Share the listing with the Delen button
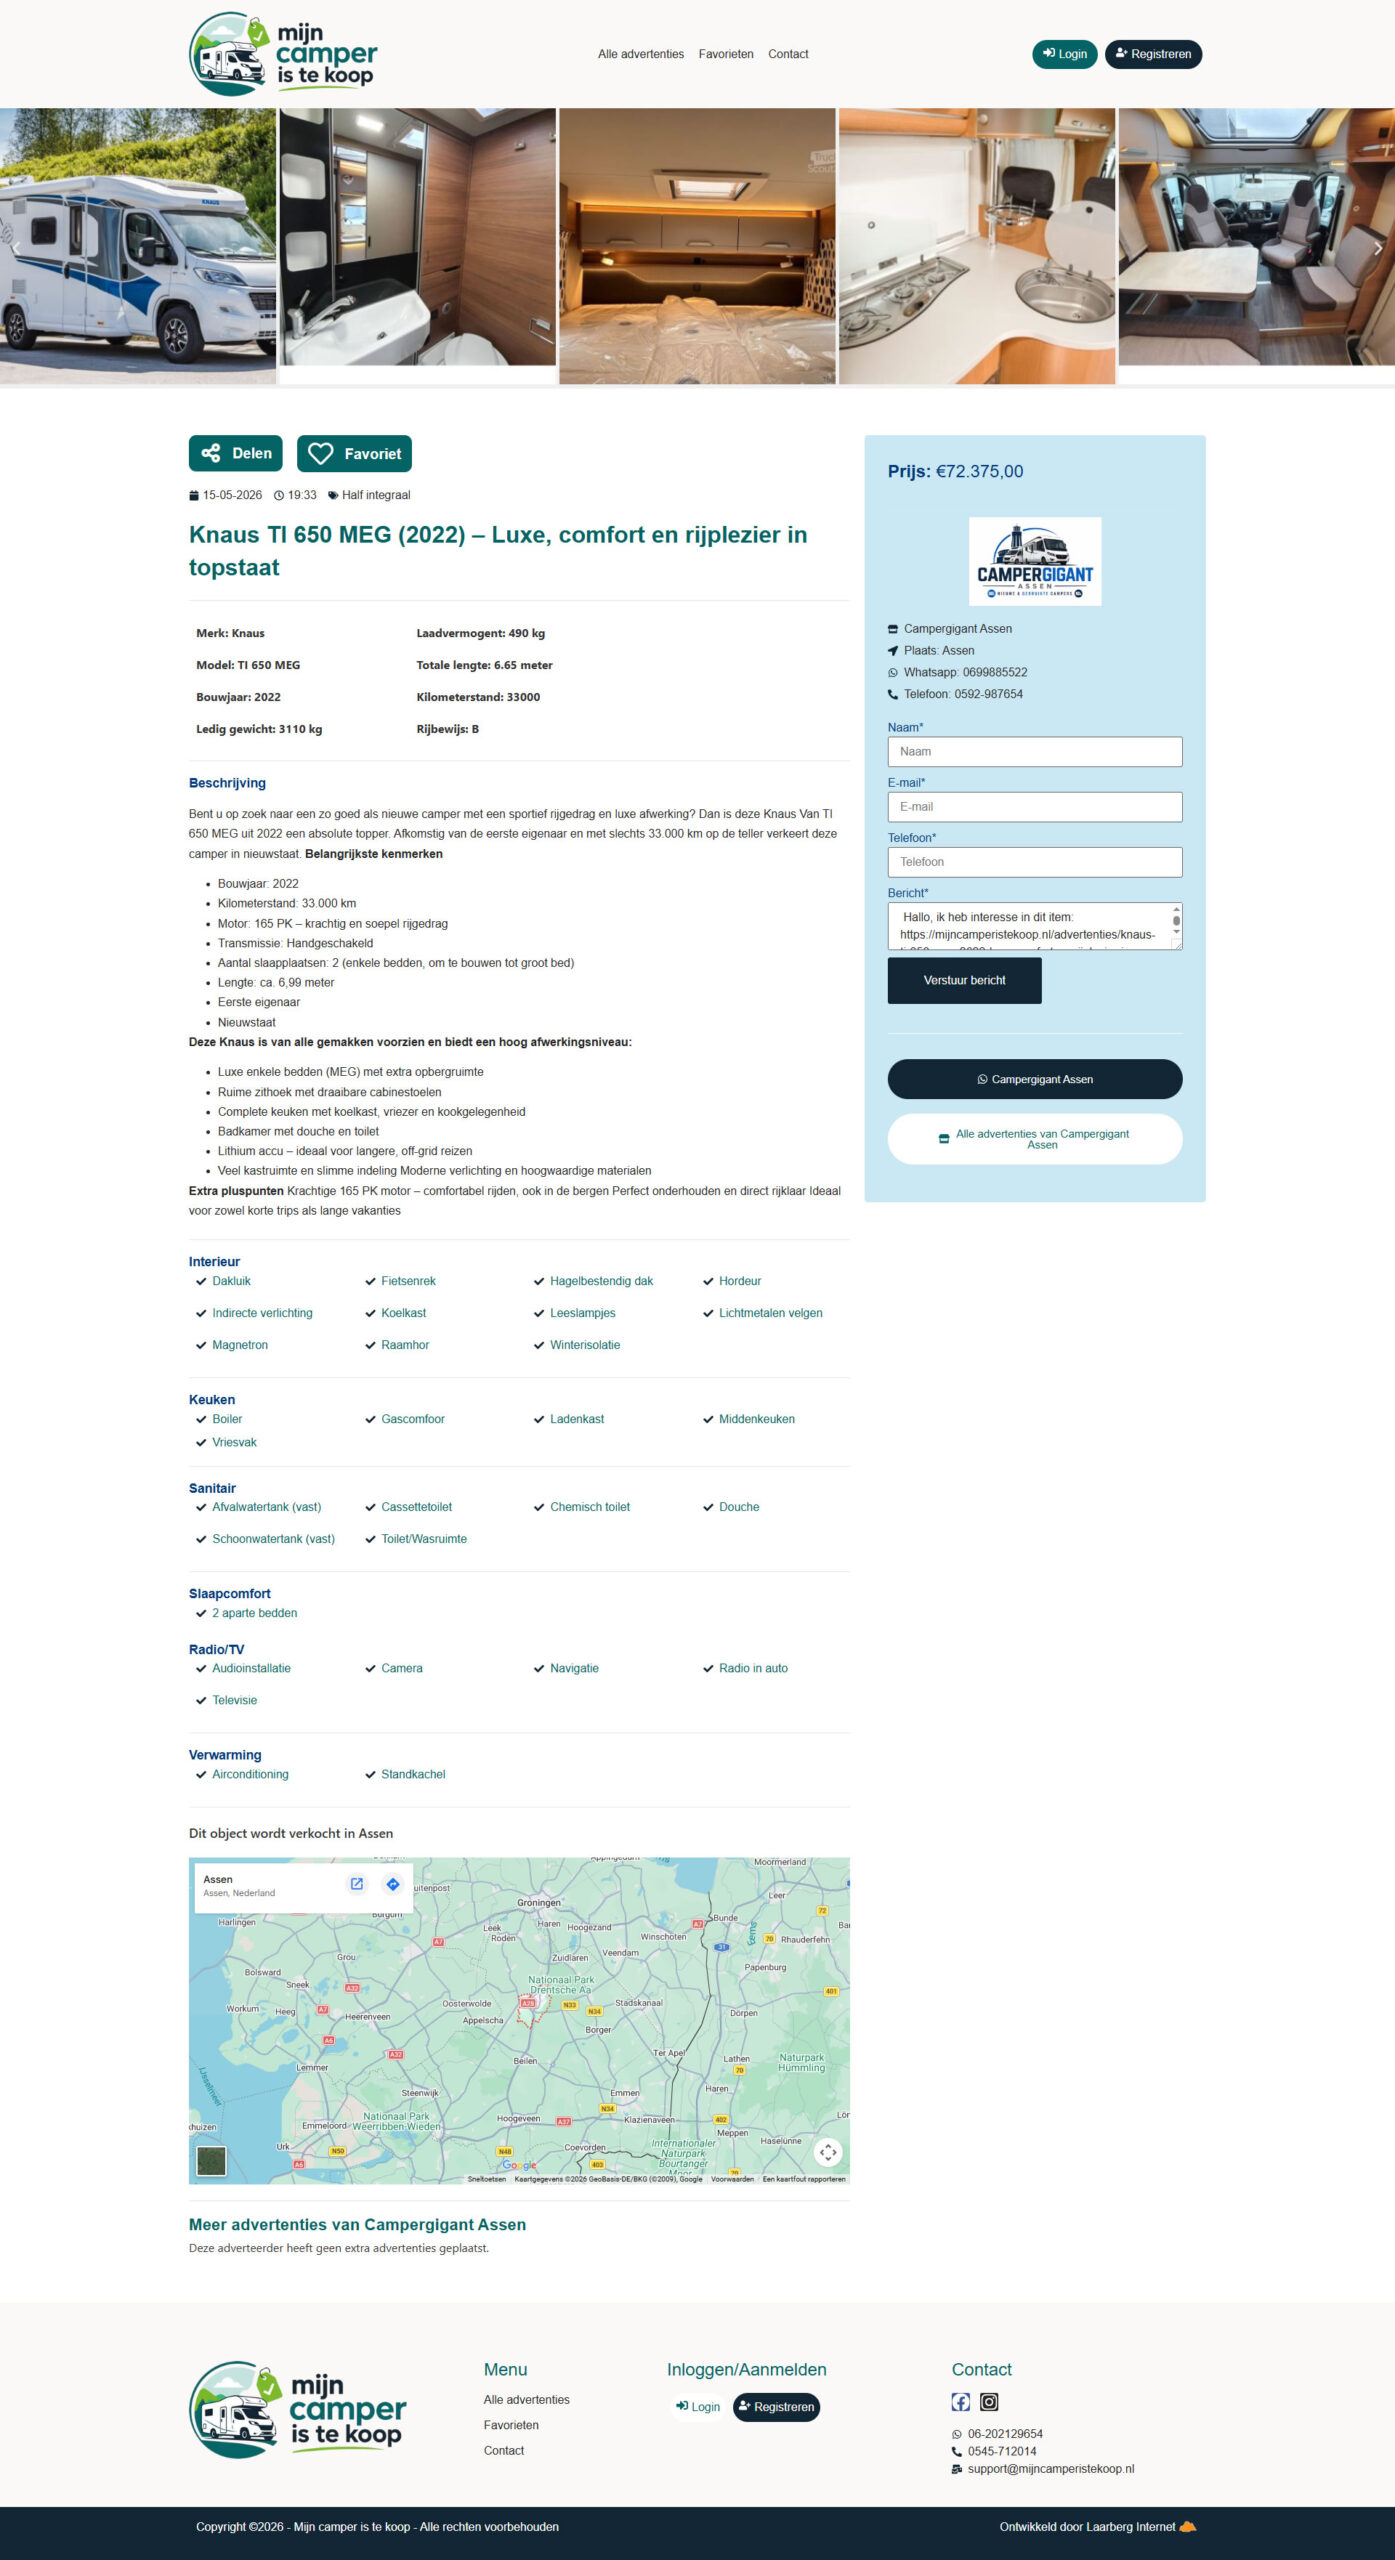Image resolution: width=1395 pixels, height=2560 pixels. (236, 454)
